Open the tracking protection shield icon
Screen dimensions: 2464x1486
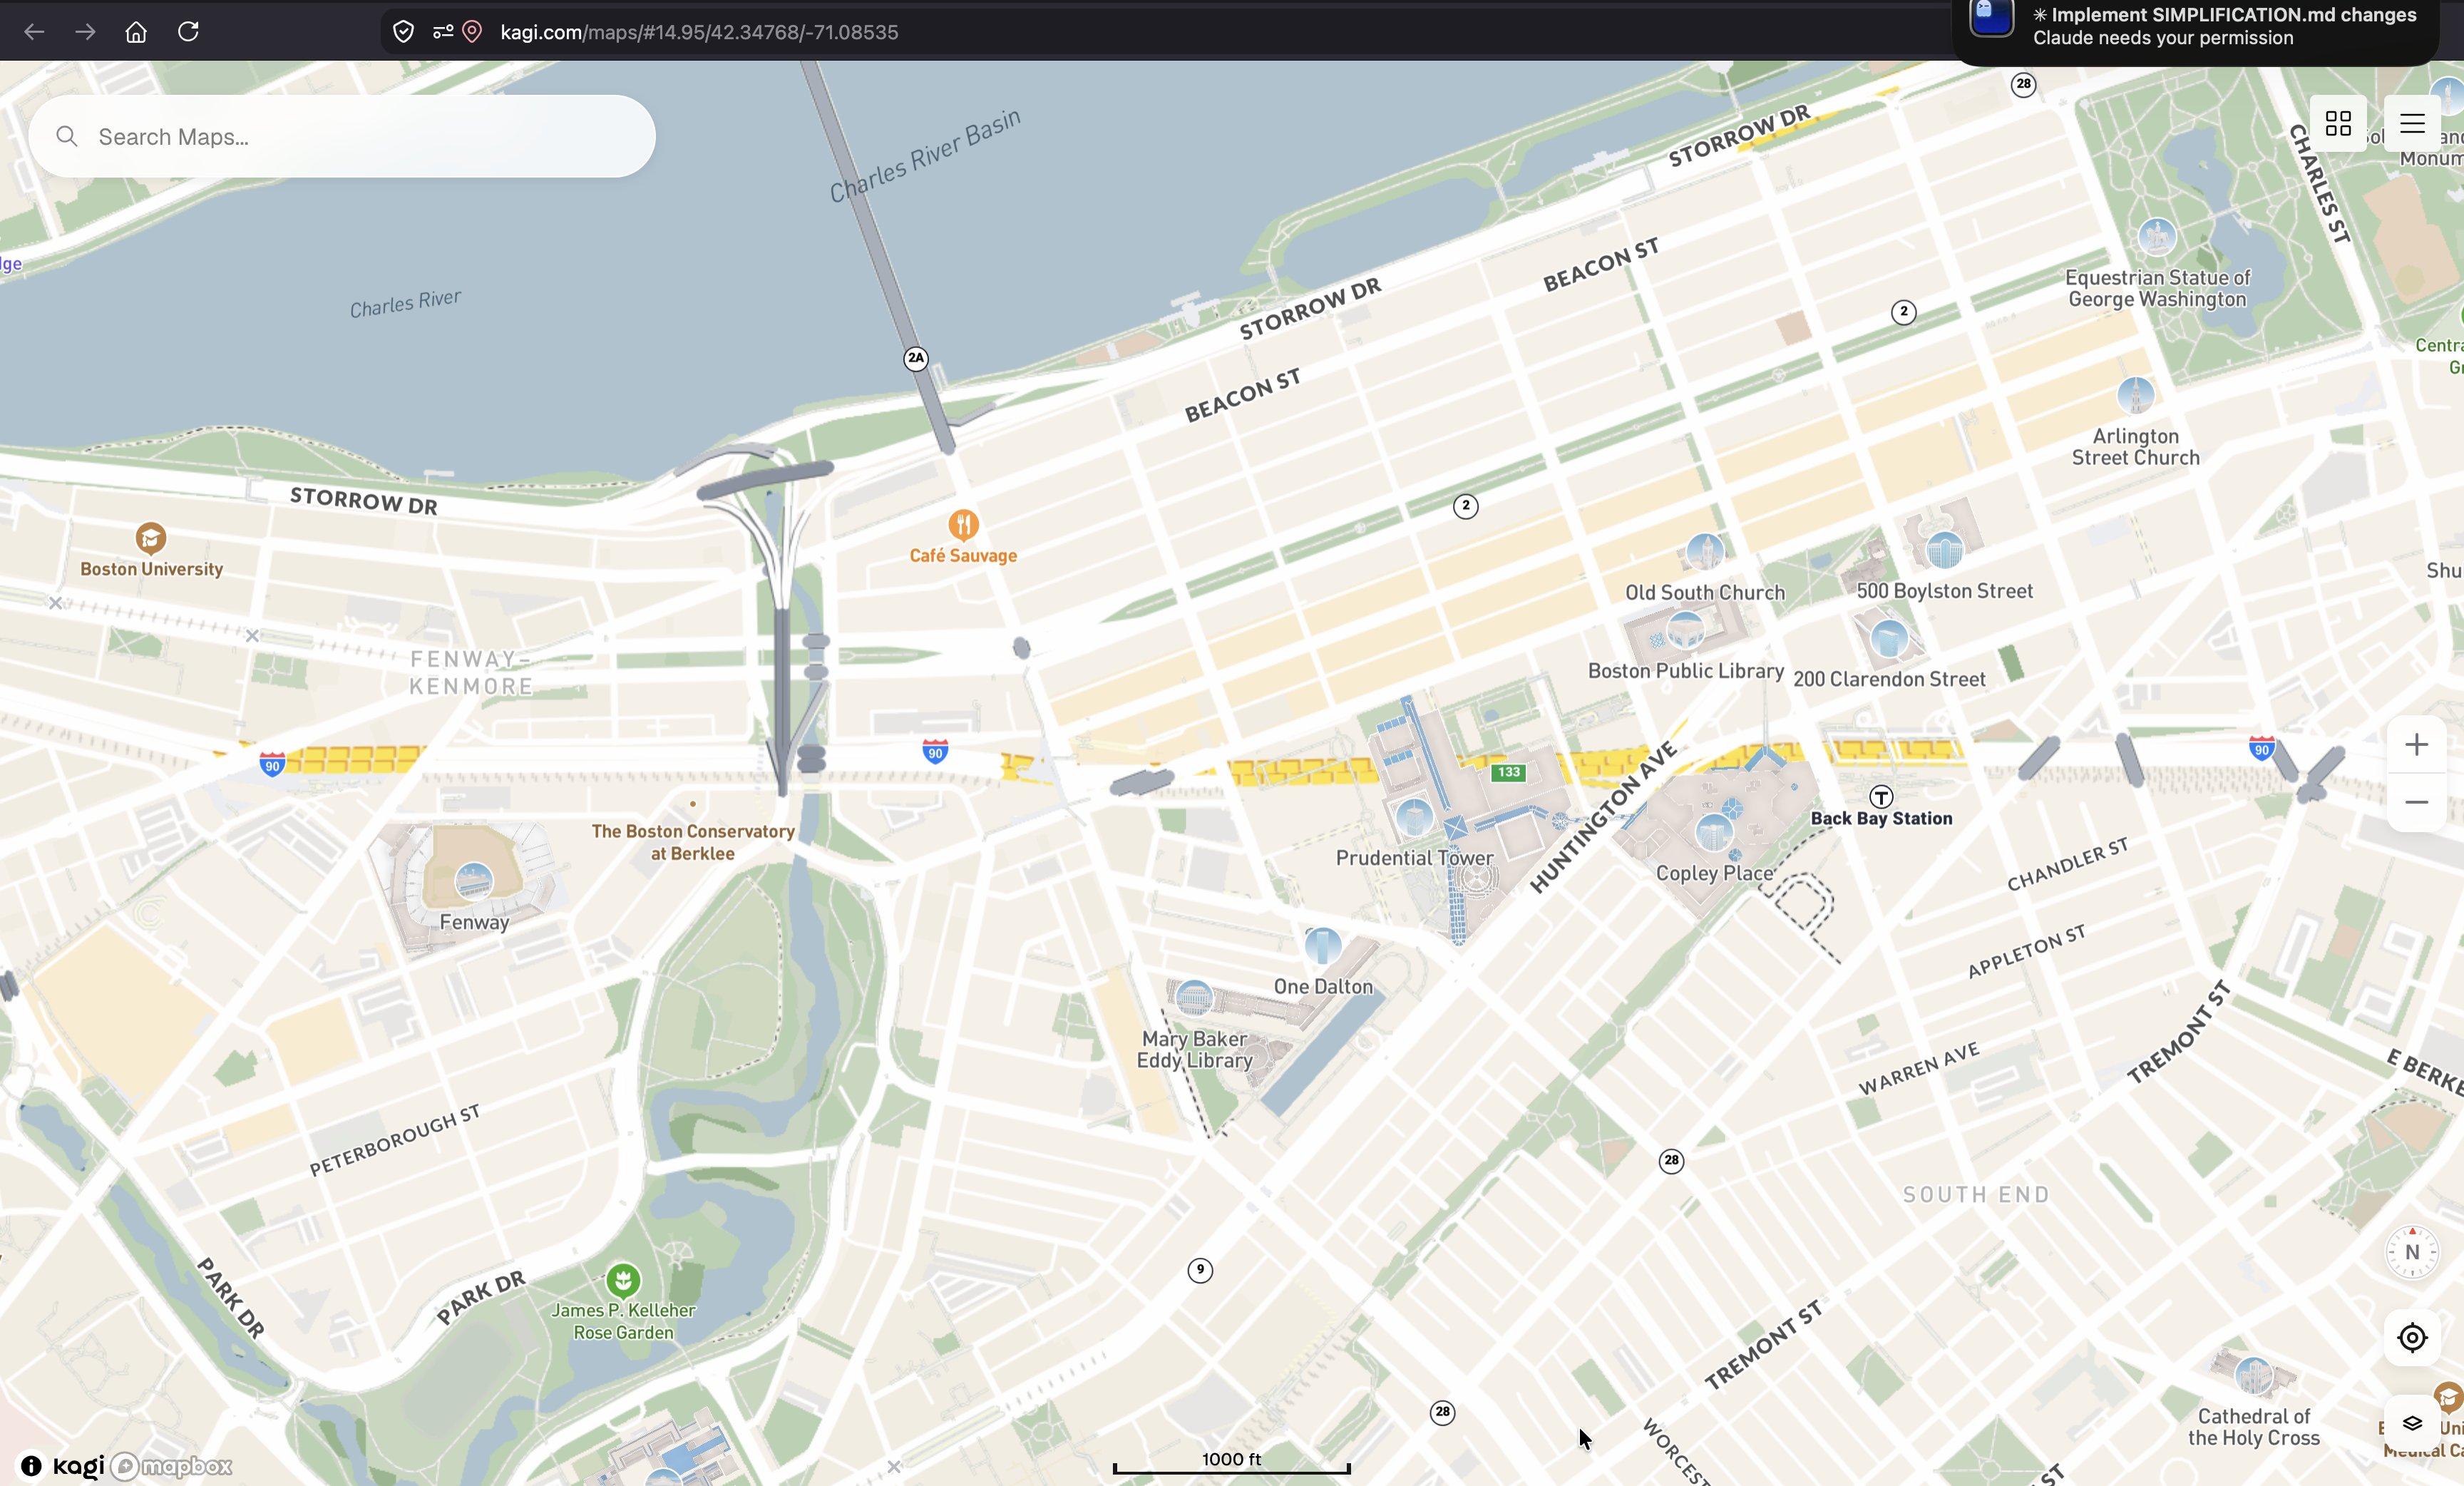pos(403,32)
